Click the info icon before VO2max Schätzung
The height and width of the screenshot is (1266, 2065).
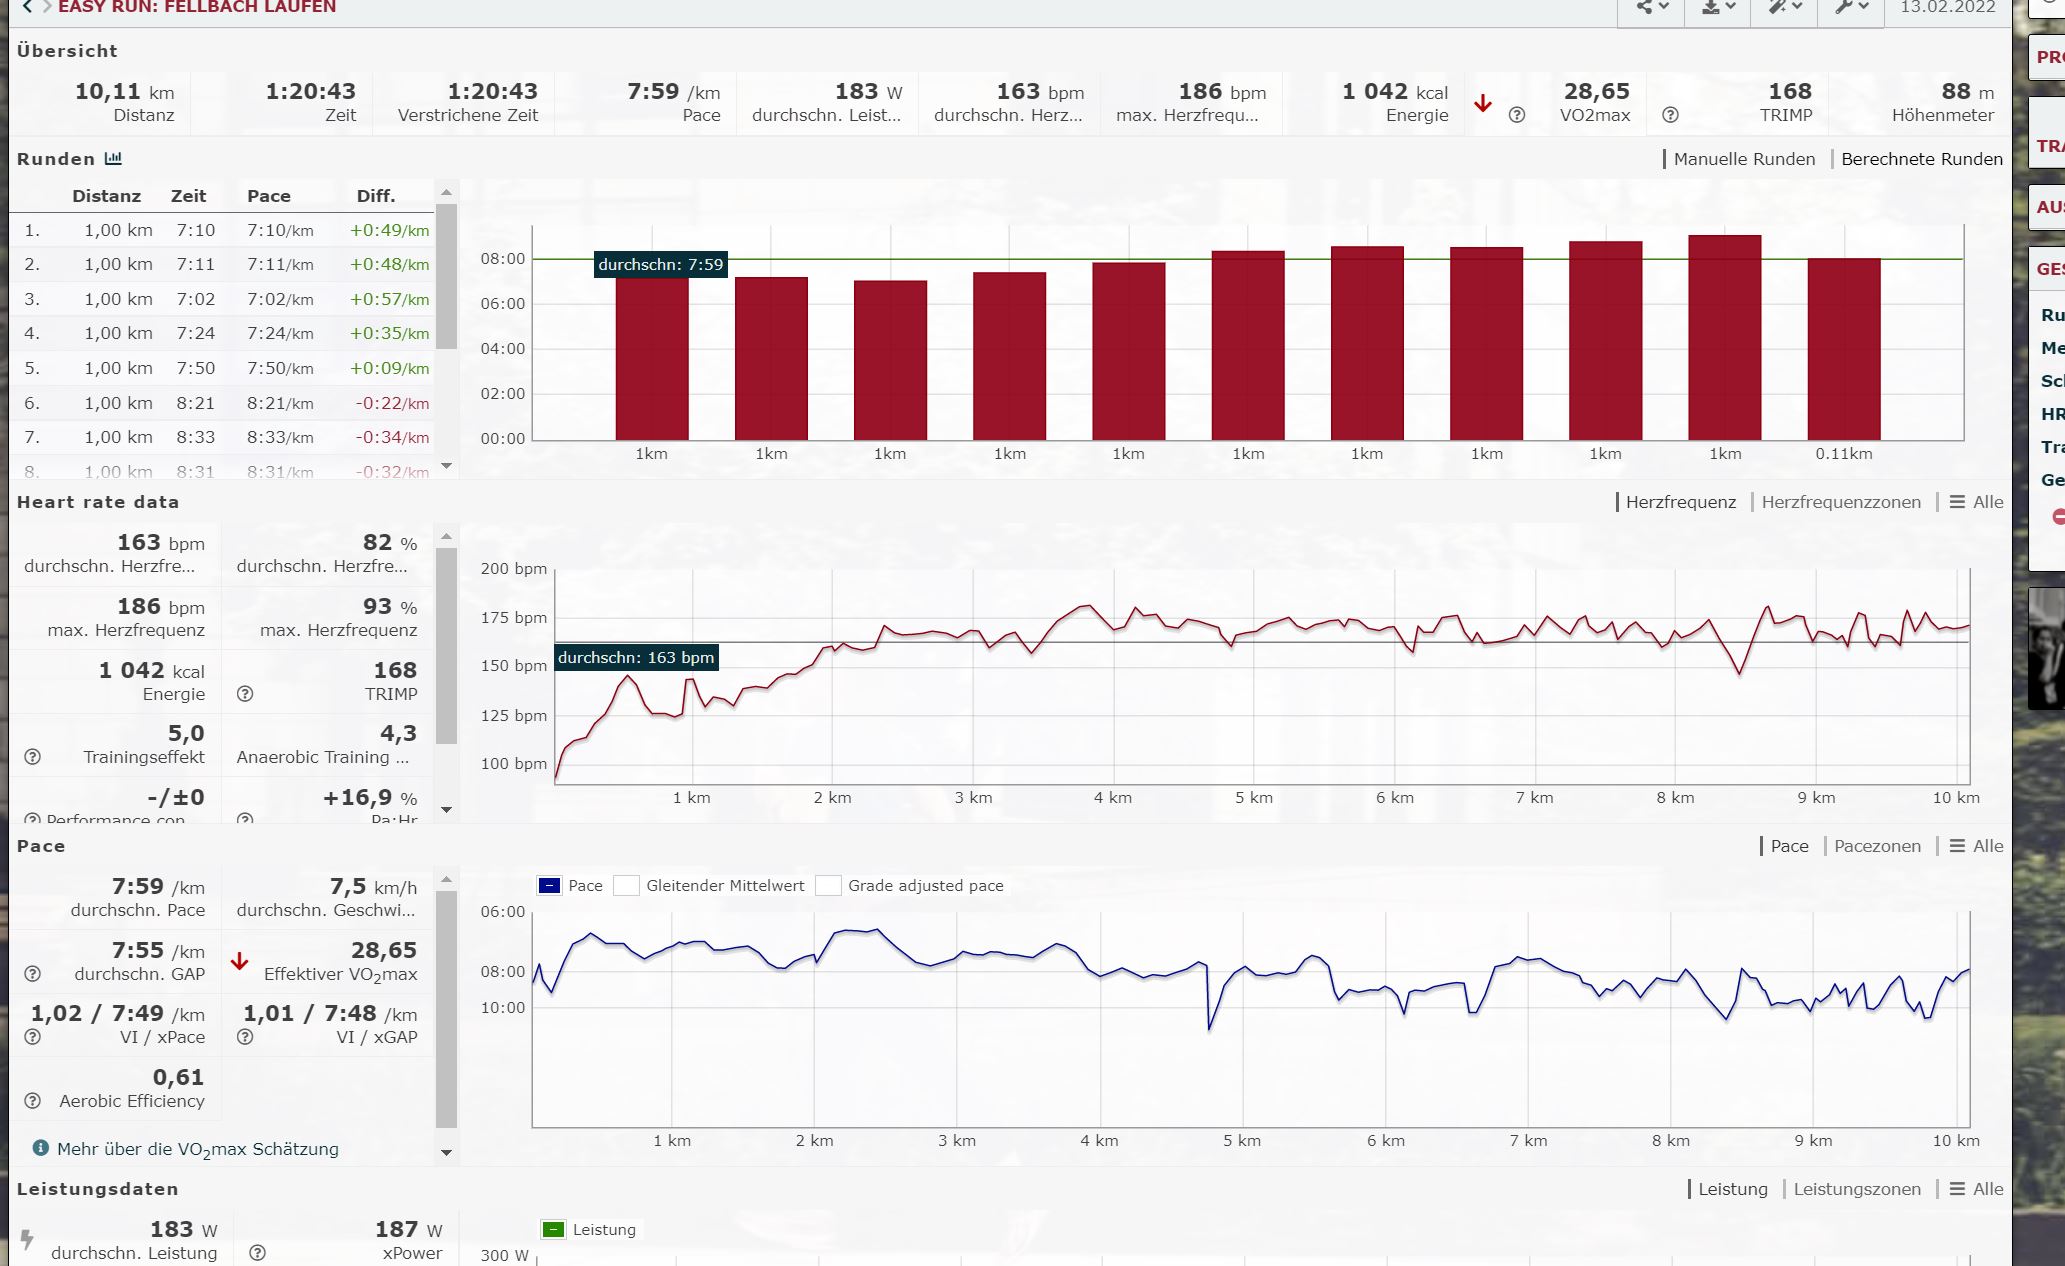[40, 1148]
